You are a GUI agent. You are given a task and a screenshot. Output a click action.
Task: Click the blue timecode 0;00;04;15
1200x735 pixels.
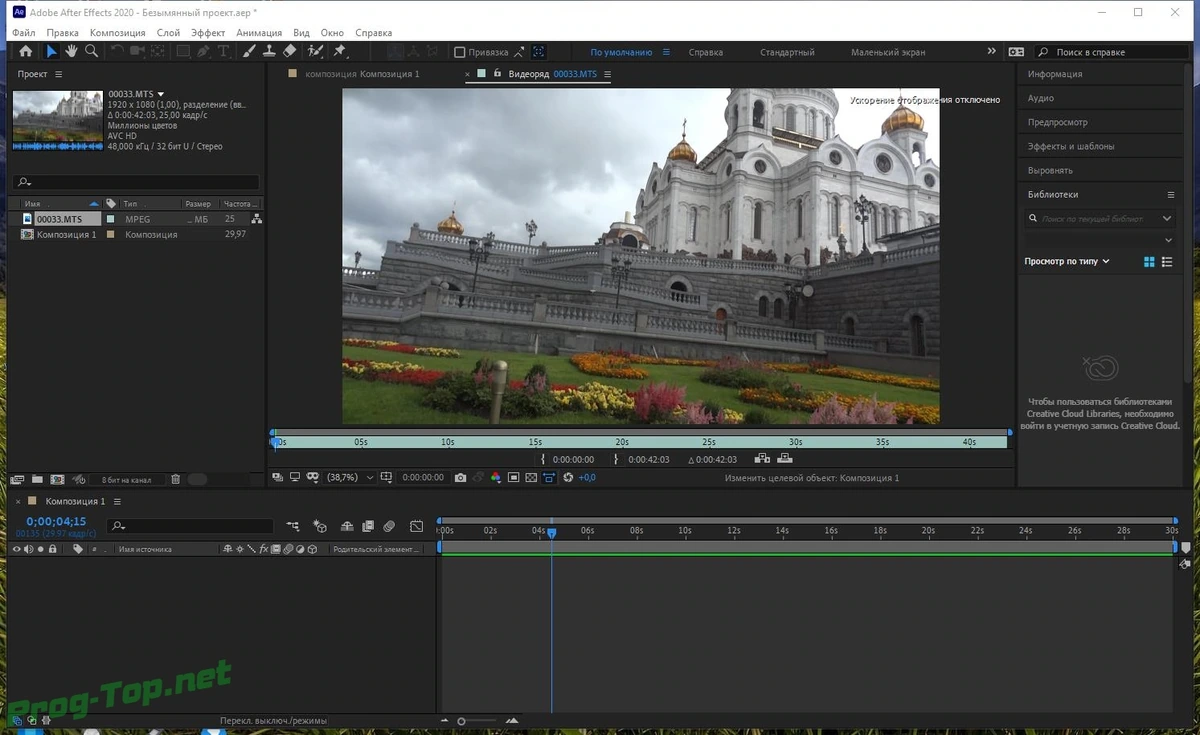point(56,521)
